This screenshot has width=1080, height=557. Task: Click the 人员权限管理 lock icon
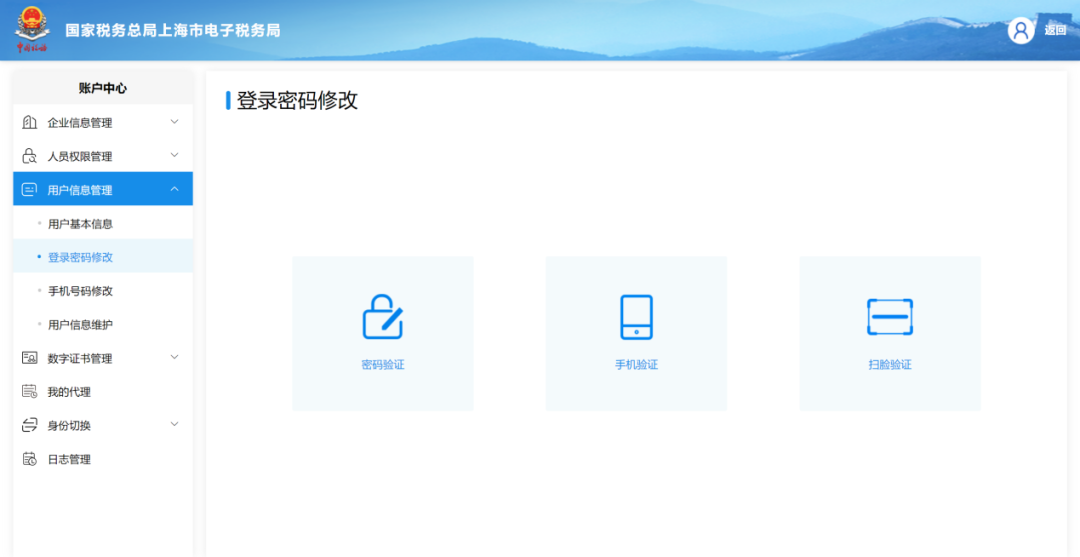click(30, 156)
